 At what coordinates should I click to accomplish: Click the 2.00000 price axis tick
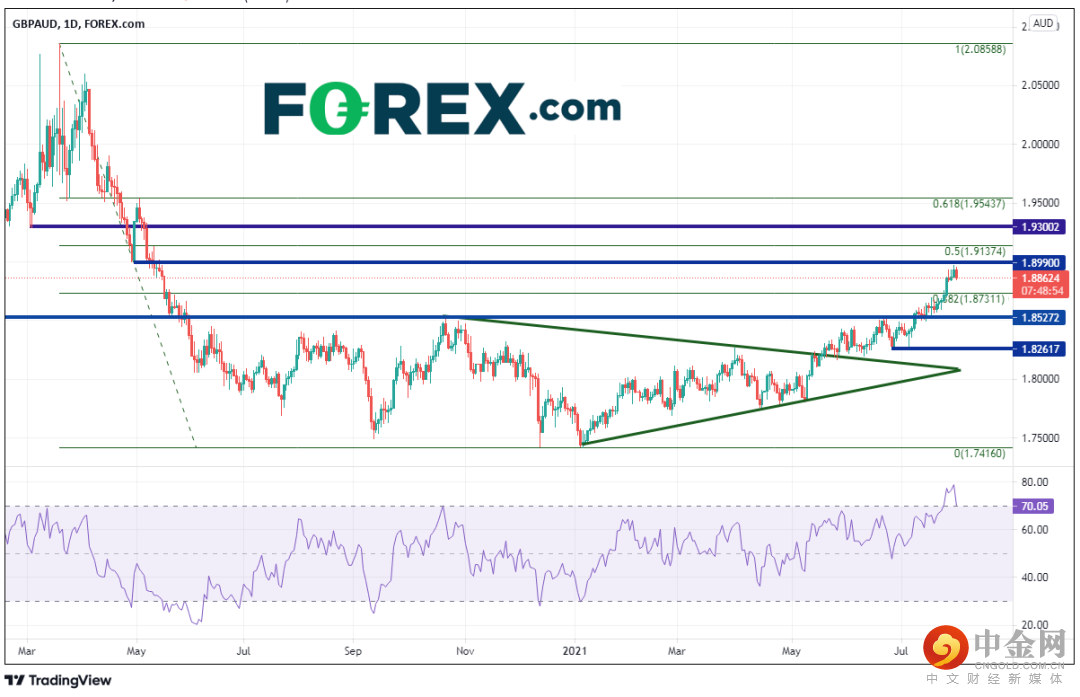pos(1040,144)
